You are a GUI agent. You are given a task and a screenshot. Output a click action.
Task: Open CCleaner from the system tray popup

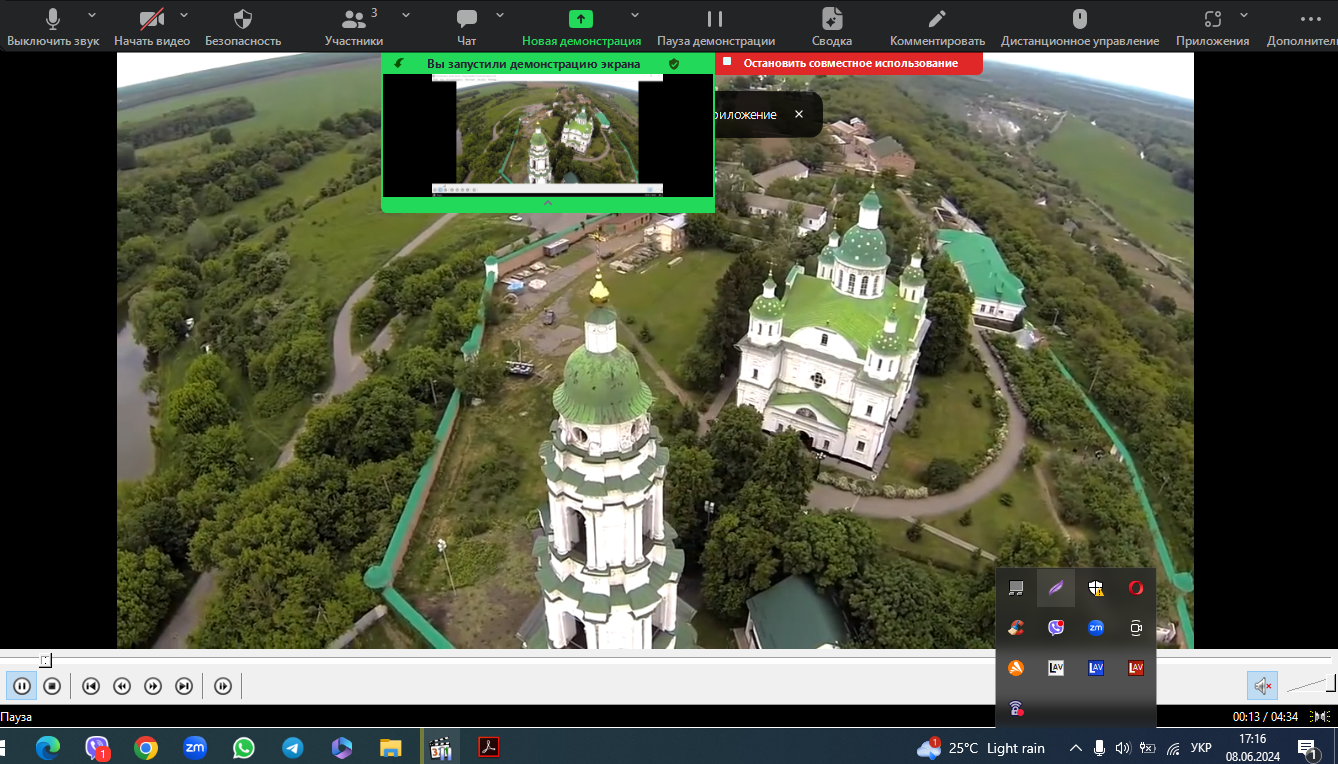click(1016, 628)
